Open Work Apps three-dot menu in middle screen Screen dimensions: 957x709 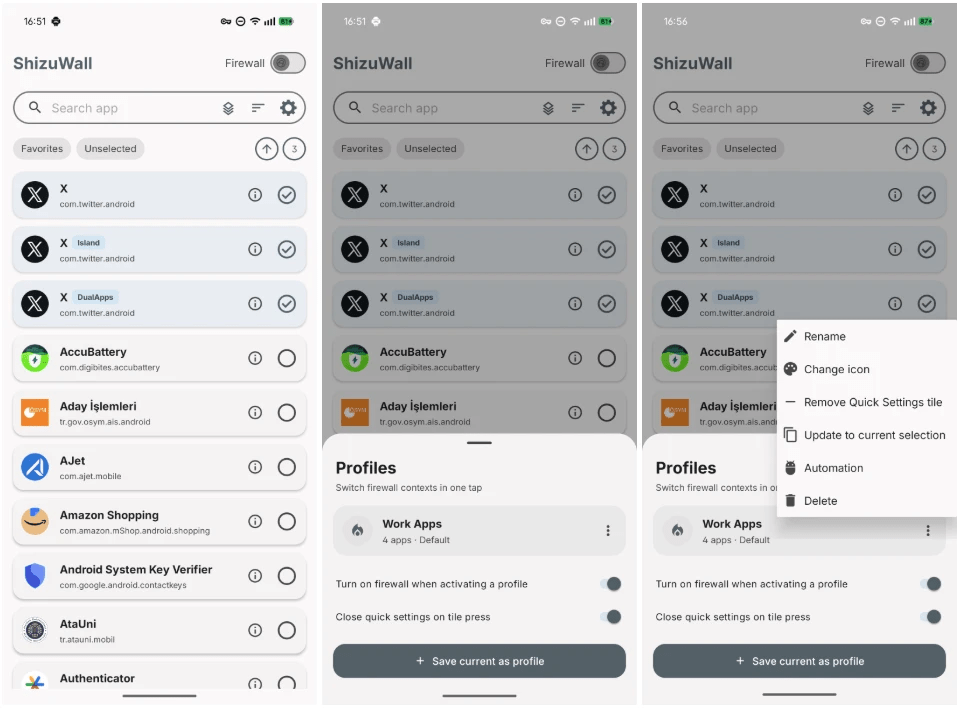pyautogui.click(x=608, y=531)
